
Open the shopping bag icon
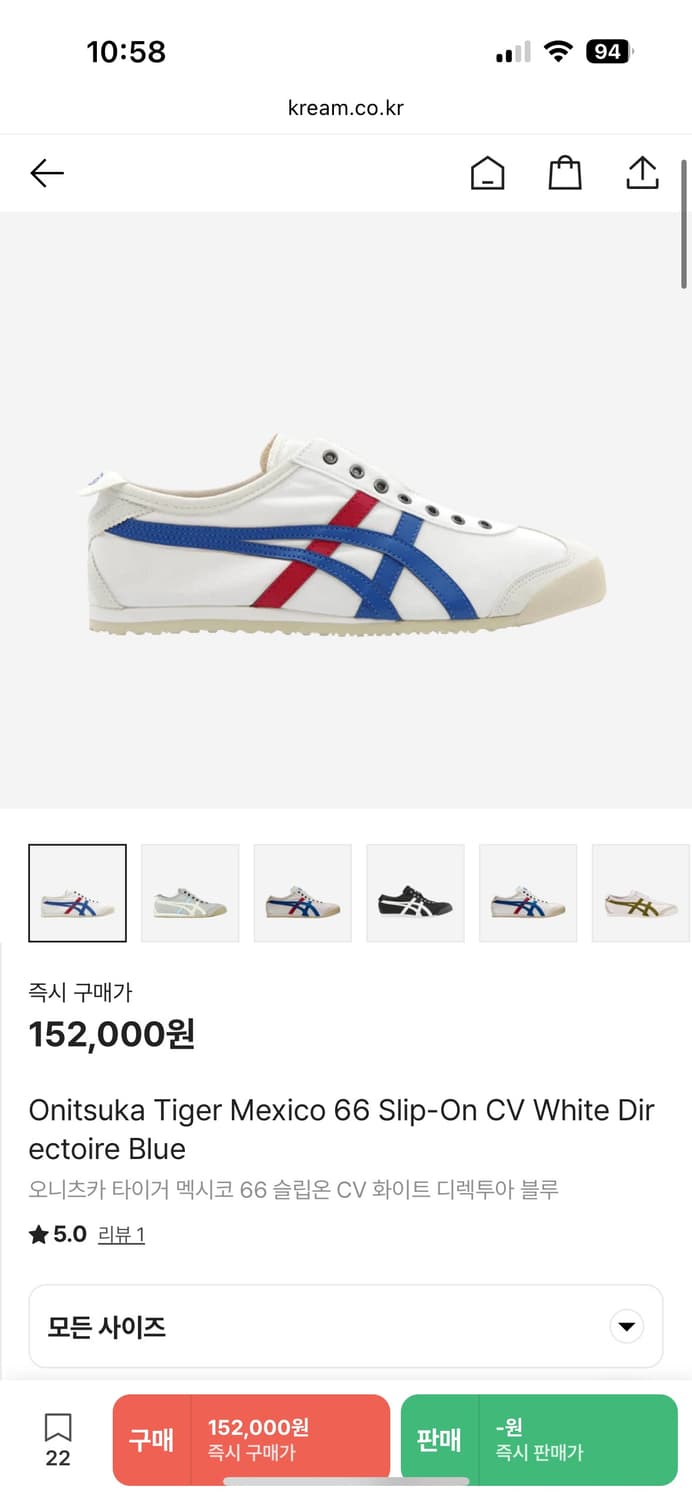pos(565,172)
